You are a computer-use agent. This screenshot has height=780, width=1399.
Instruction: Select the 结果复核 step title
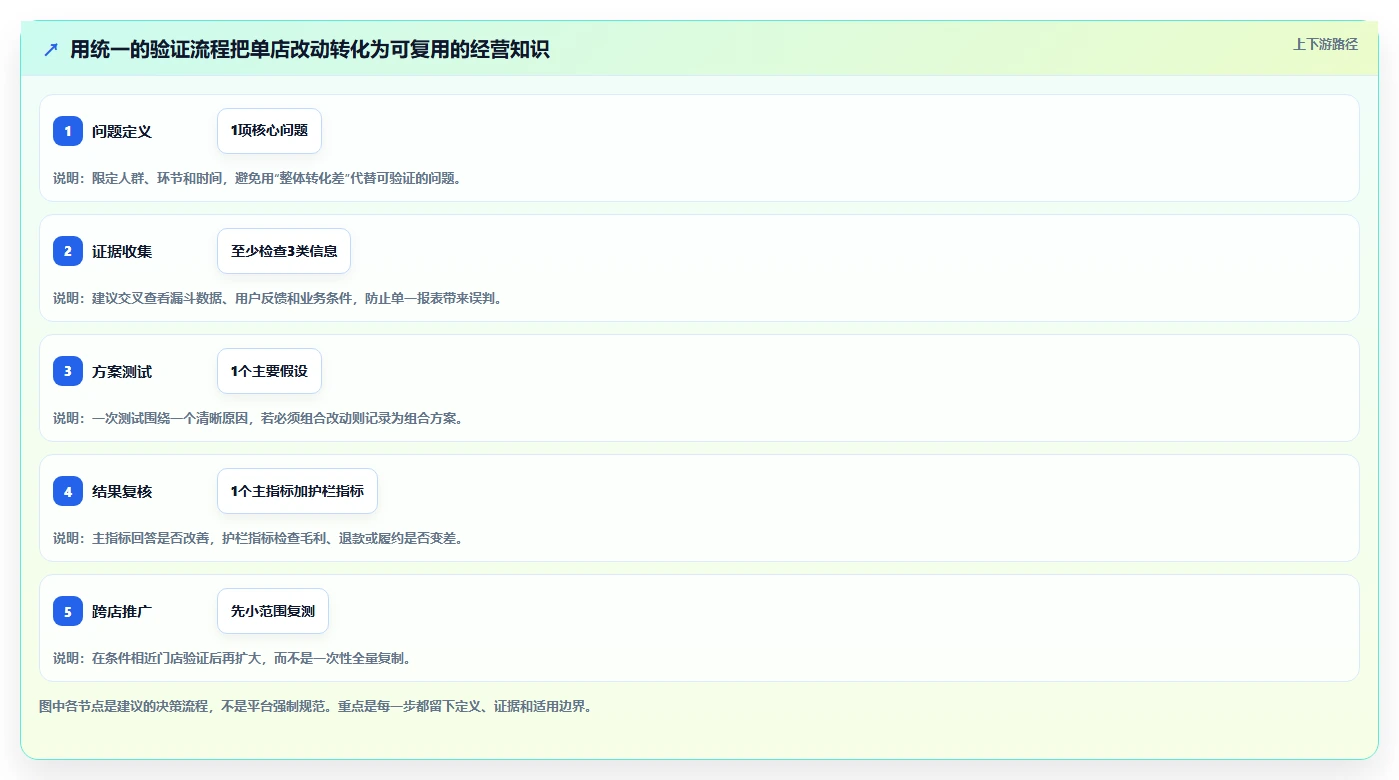click(x=122, y=491)
